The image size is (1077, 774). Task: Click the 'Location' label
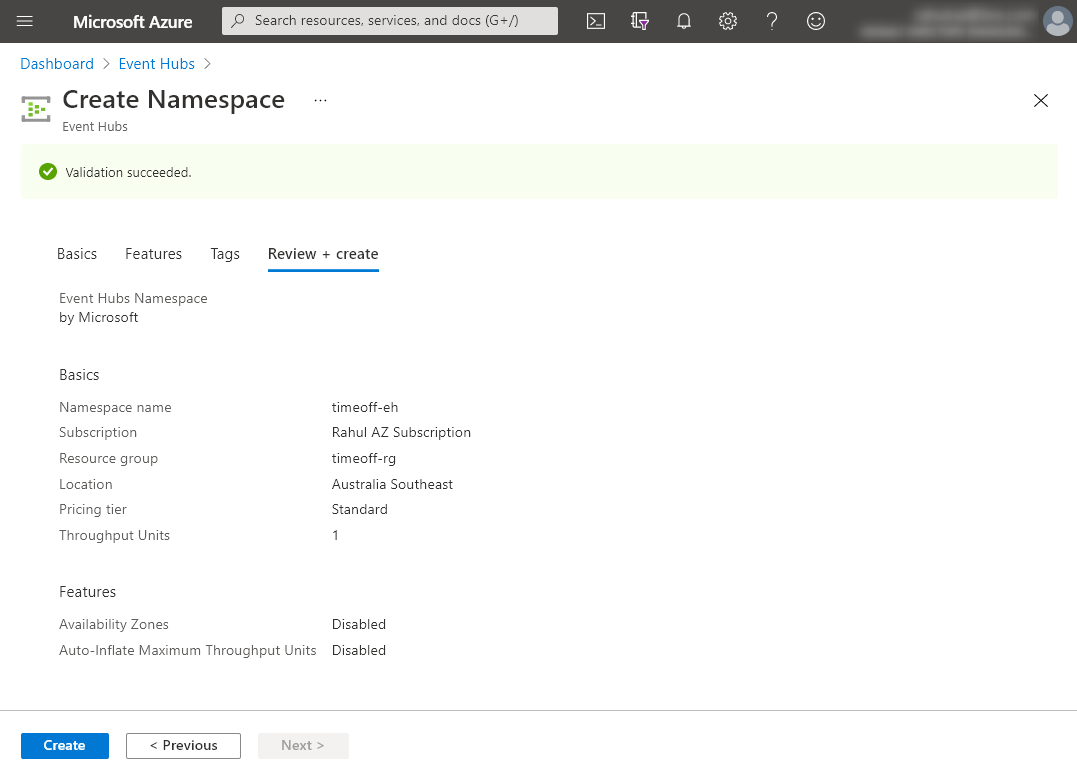point(86,484)
